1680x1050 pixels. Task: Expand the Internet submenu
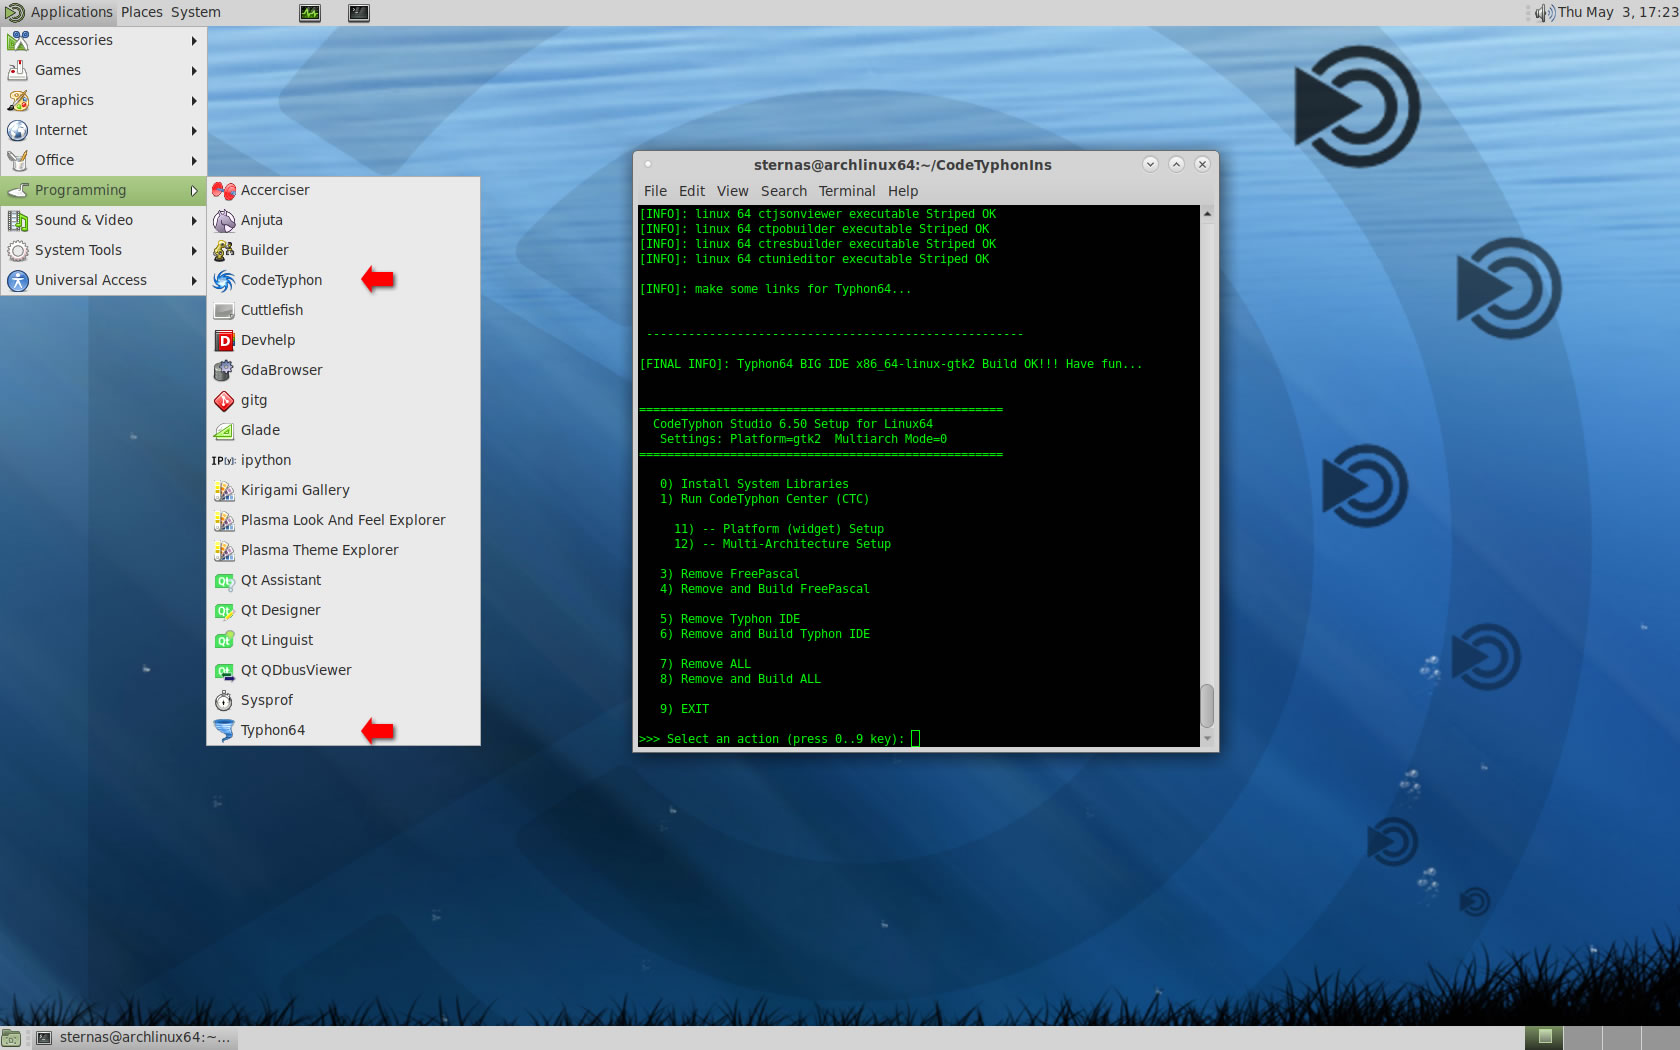(x=103, y=130)
